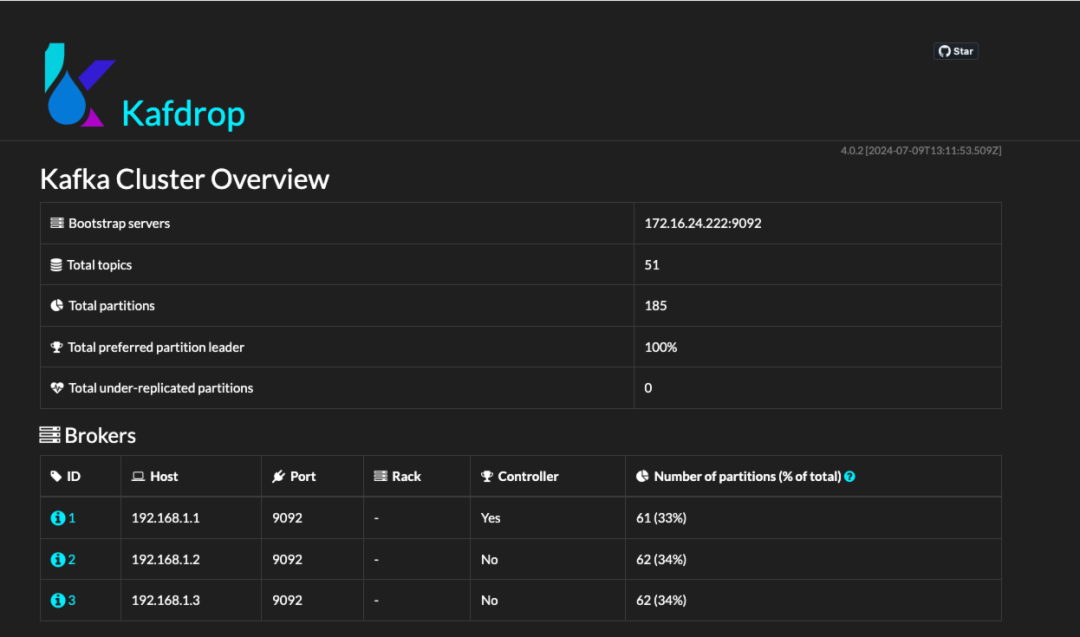Click the Controller column trophy icon
The image size is (1080, 637).
click(x=487, y=476)
